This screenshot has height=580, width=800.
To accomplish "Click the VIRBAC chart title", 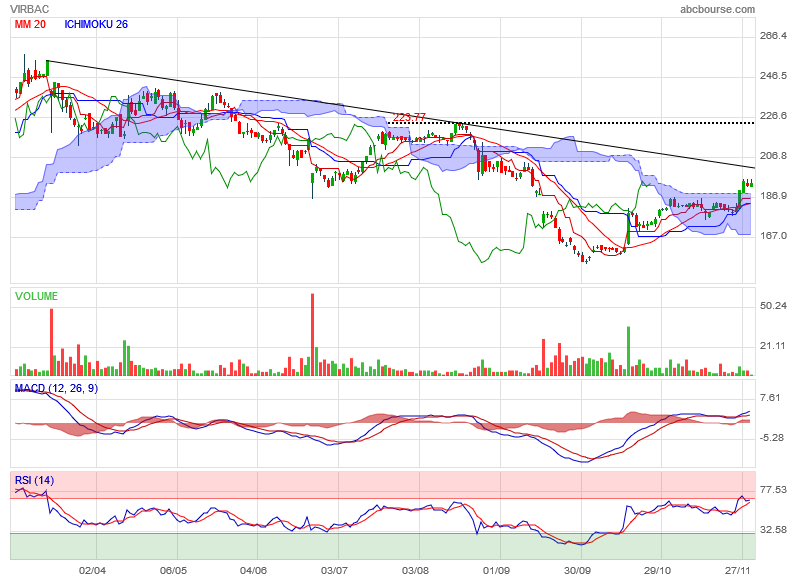I will point(29,9).
